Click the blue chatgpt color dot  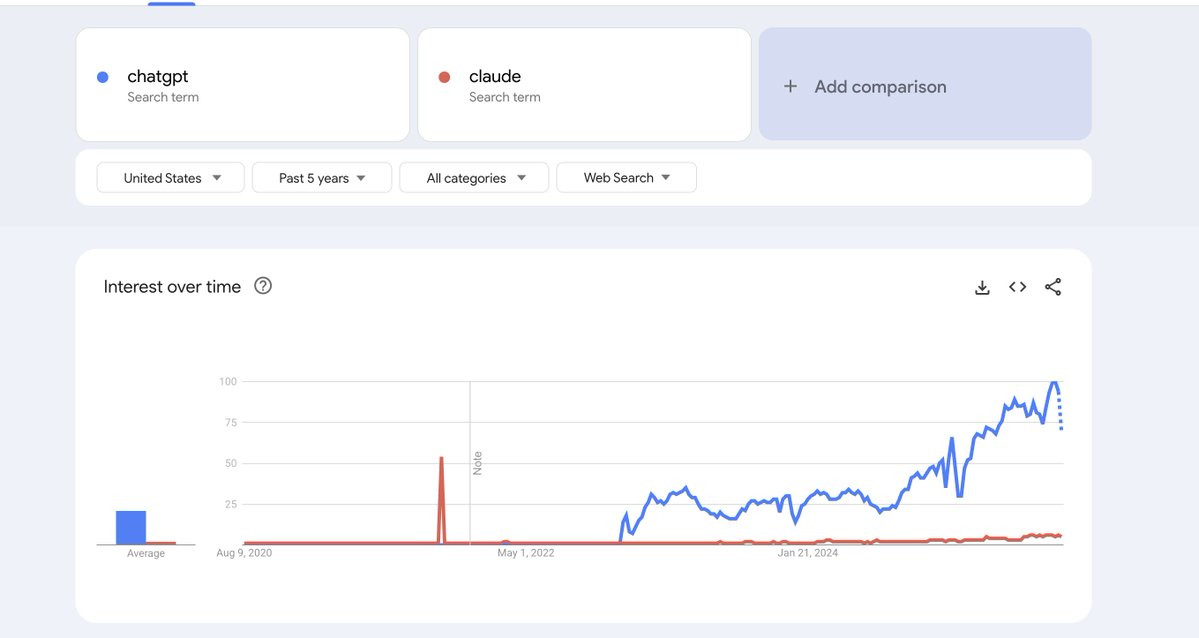coord(103,77)
